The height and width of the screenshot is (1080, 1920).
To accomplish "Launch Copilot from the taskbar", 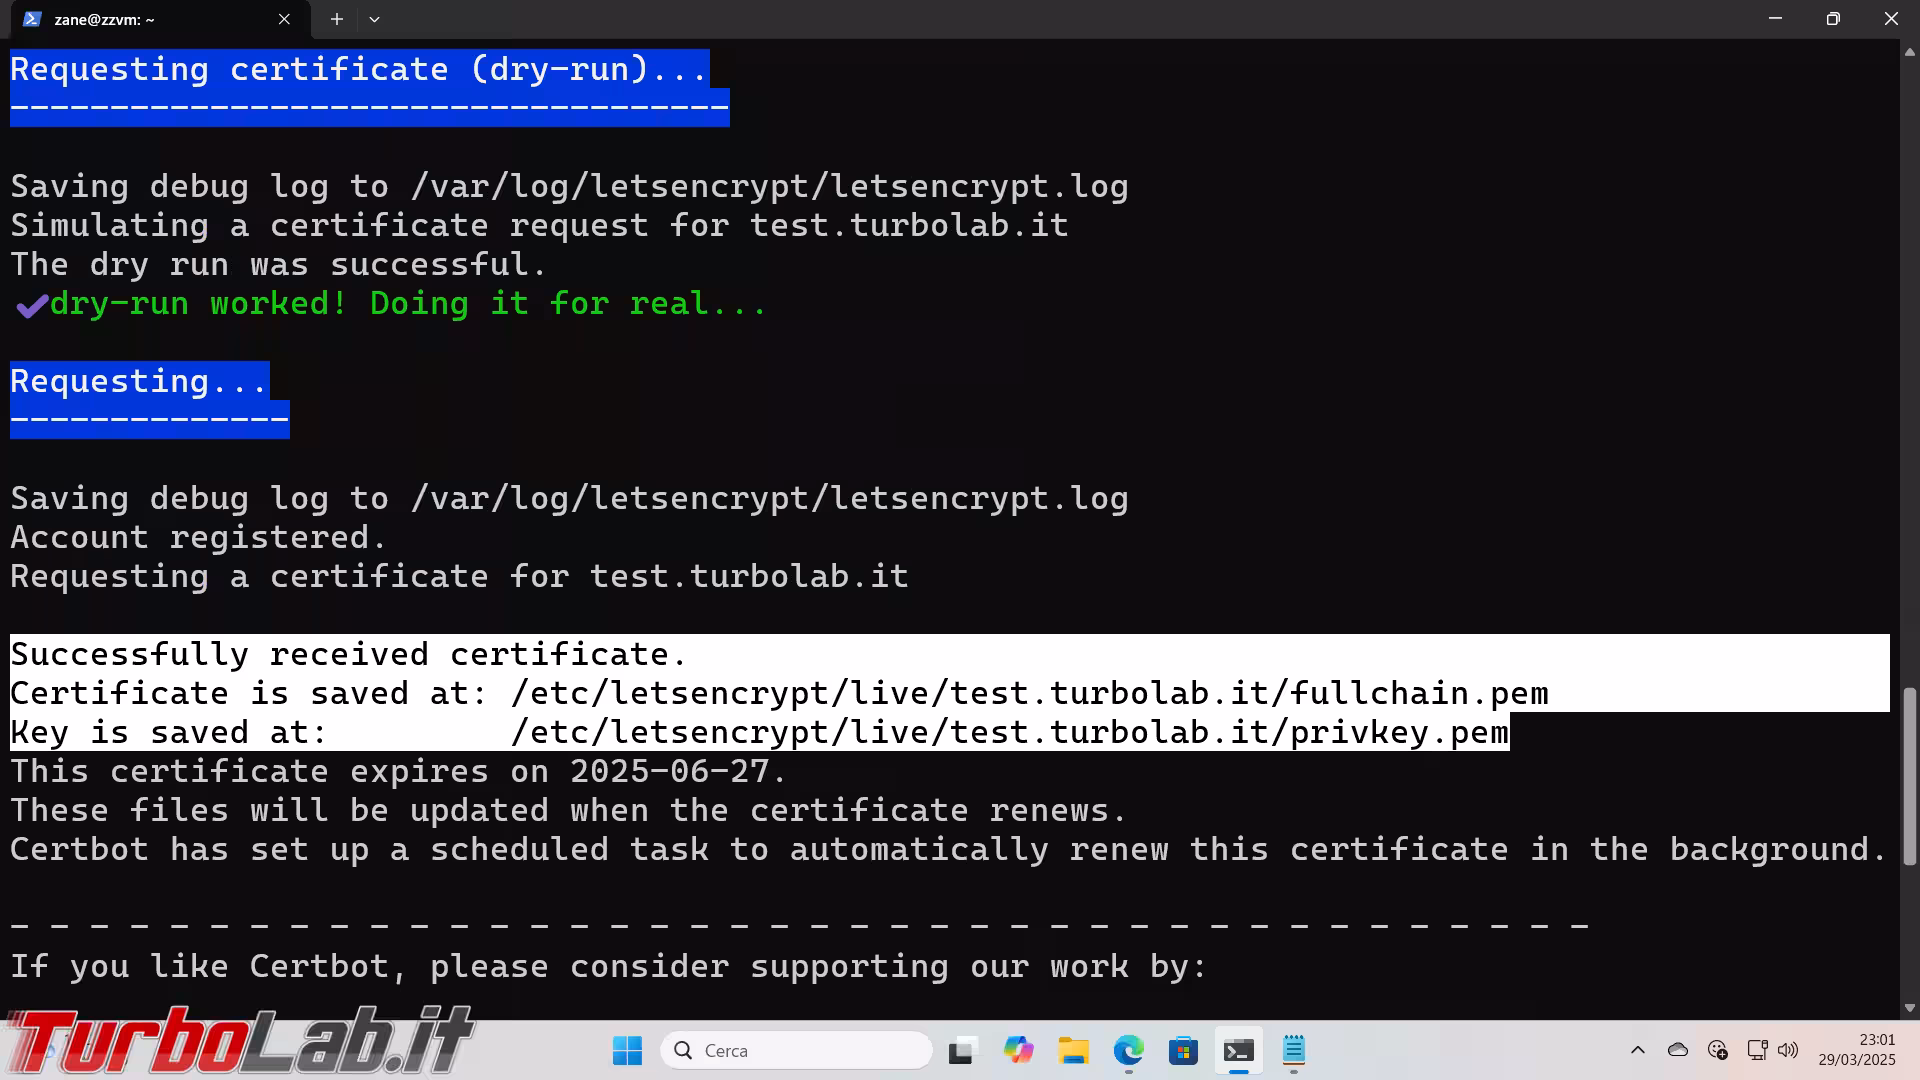I will [1018, 1051].
